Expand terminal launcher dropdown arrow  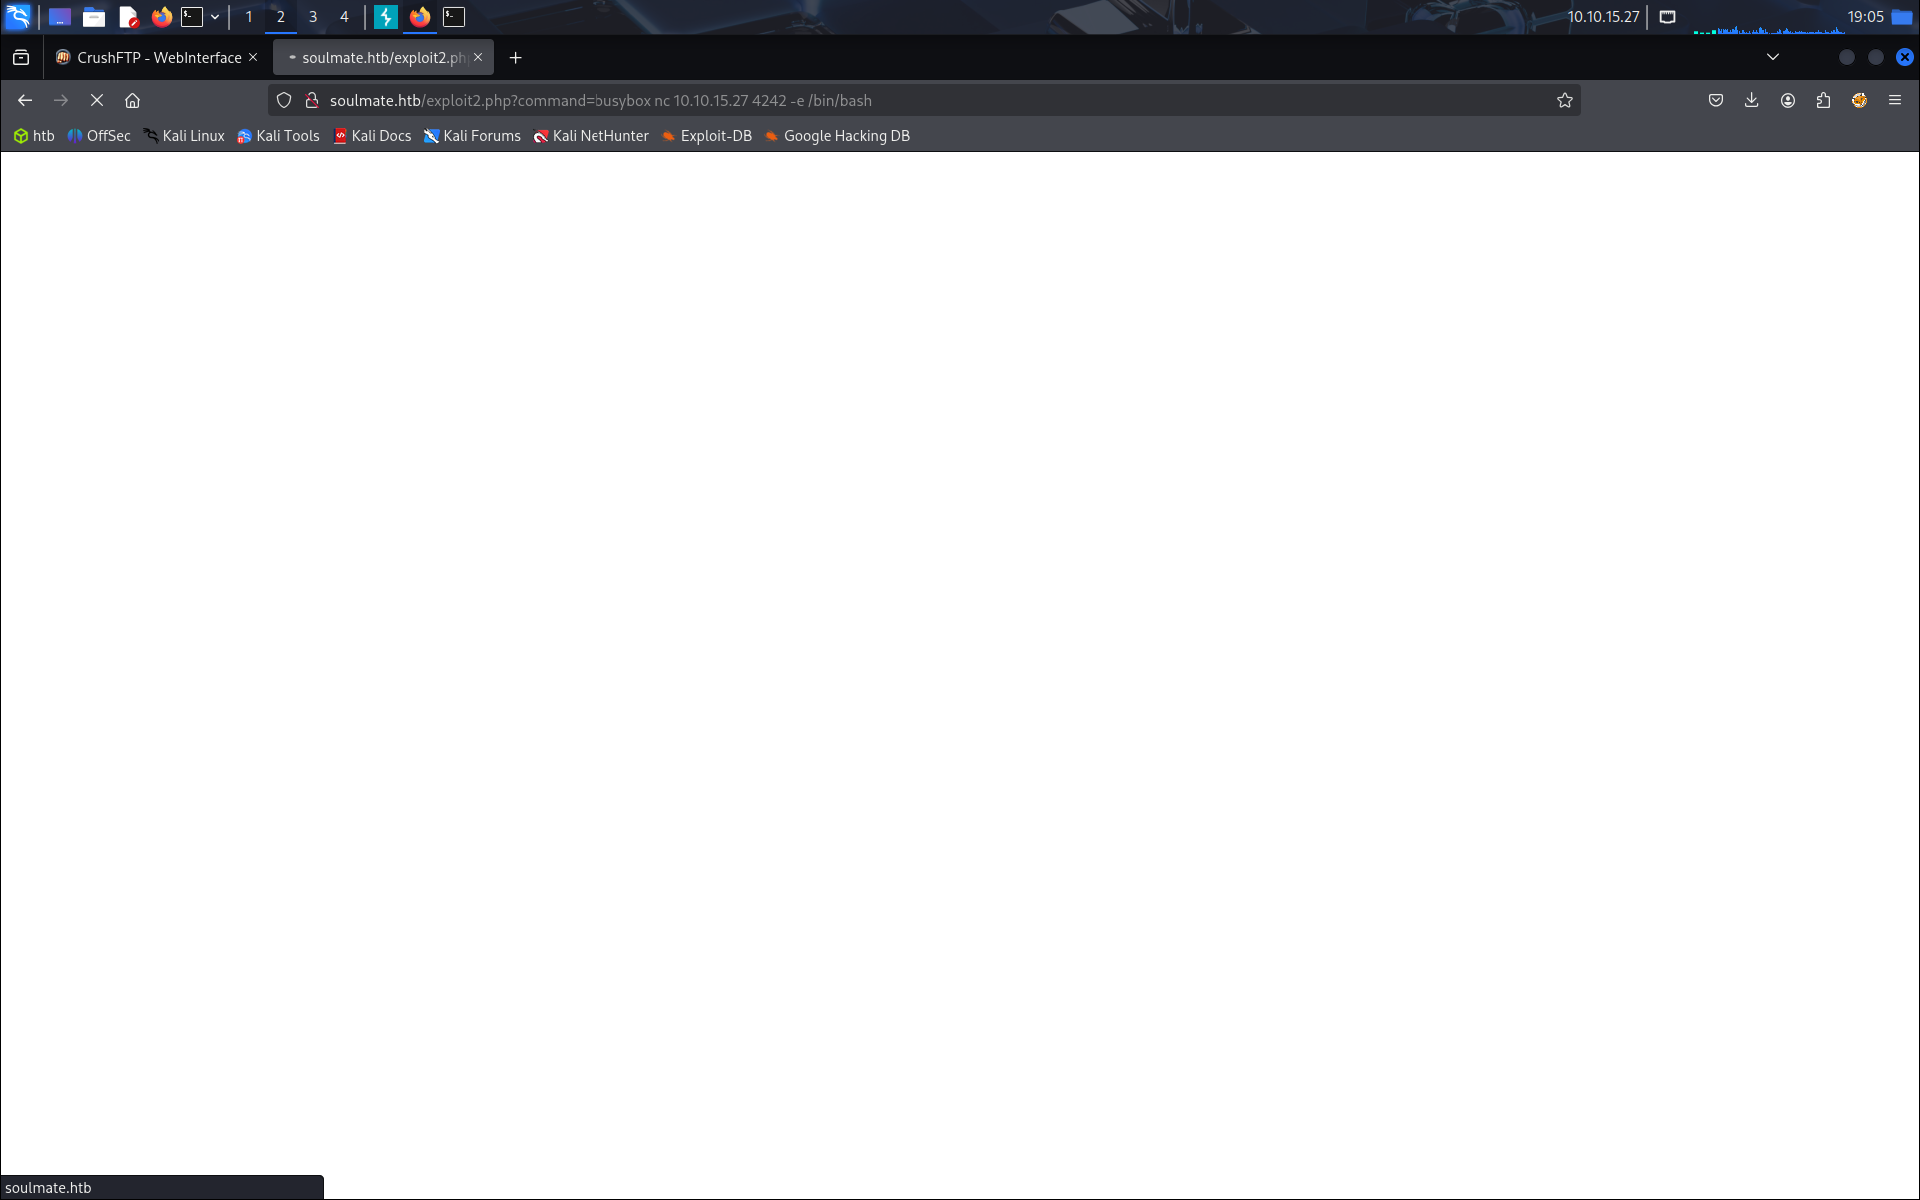[215, 17]
